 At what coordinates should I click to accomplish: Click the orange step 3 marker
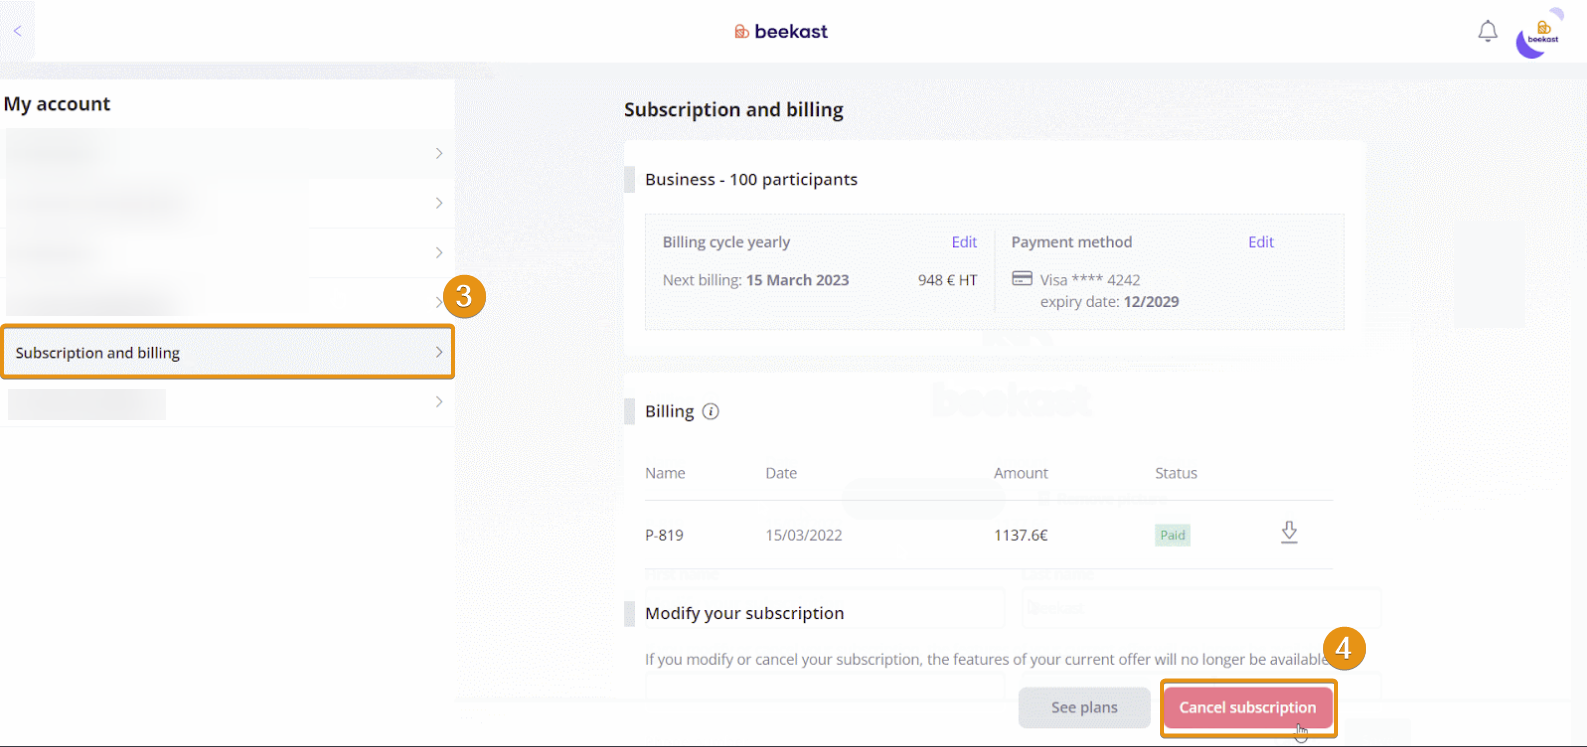tap(464, 297)
